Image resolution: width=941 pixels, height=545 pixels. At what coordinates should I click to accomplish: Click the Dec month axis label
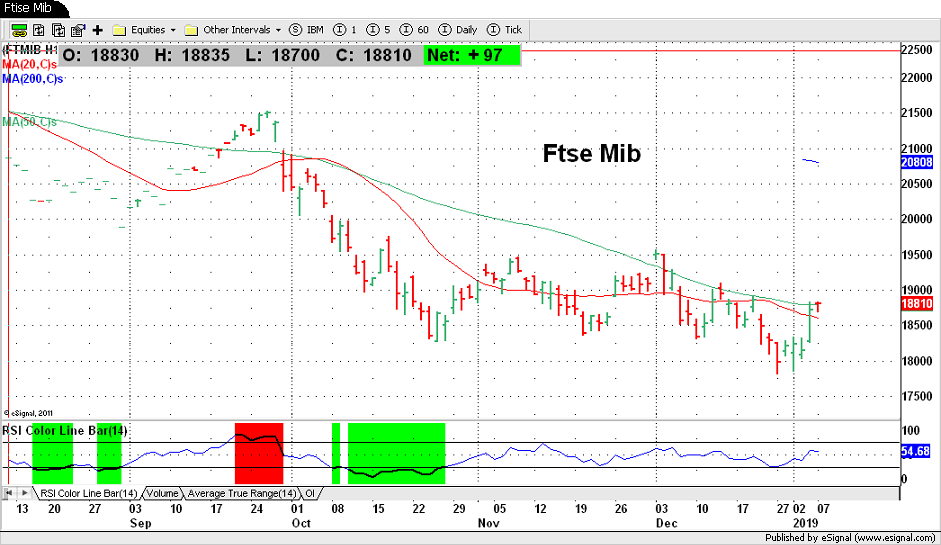(667, 523)
